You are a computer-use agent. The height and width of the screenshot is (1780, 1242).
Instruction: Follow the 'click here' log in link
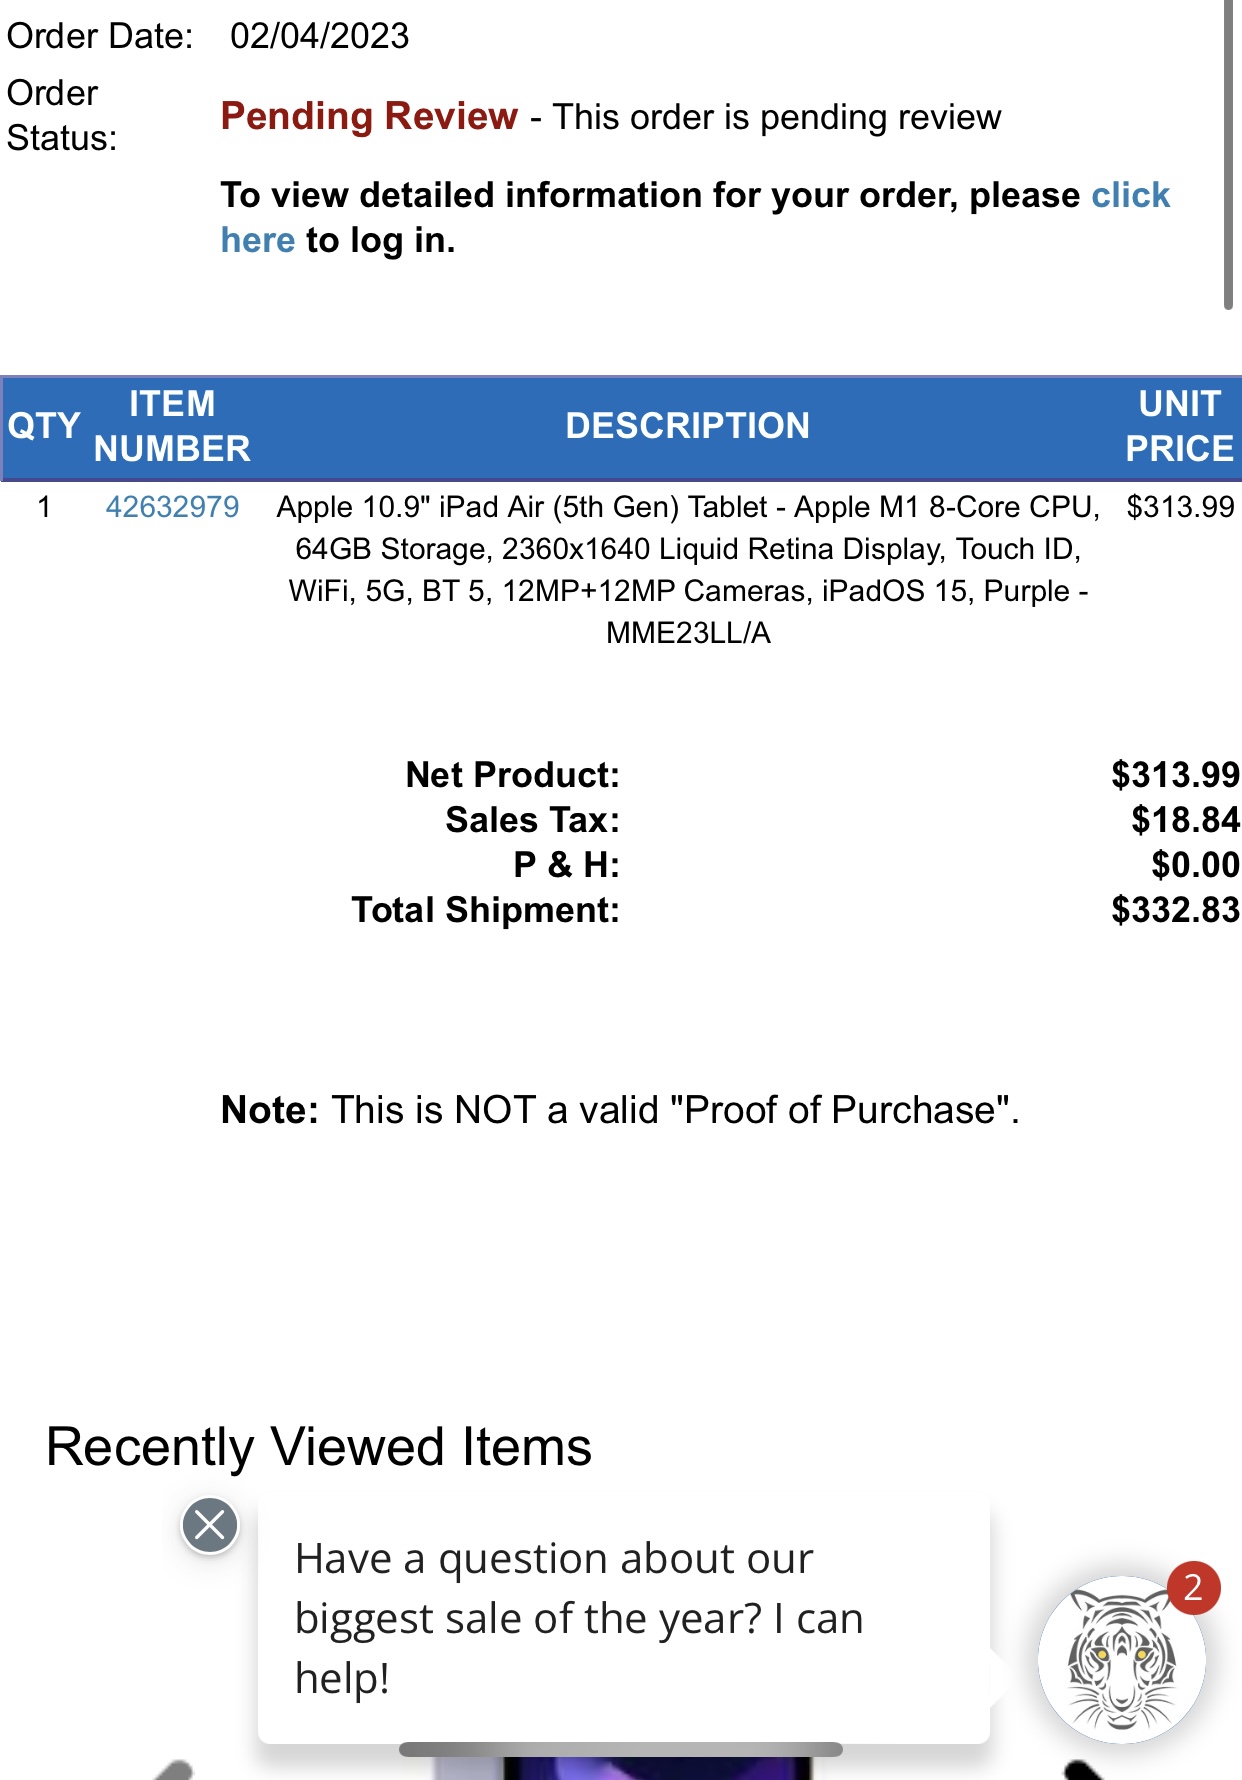pyautogui.click(x=1130, y=195)
